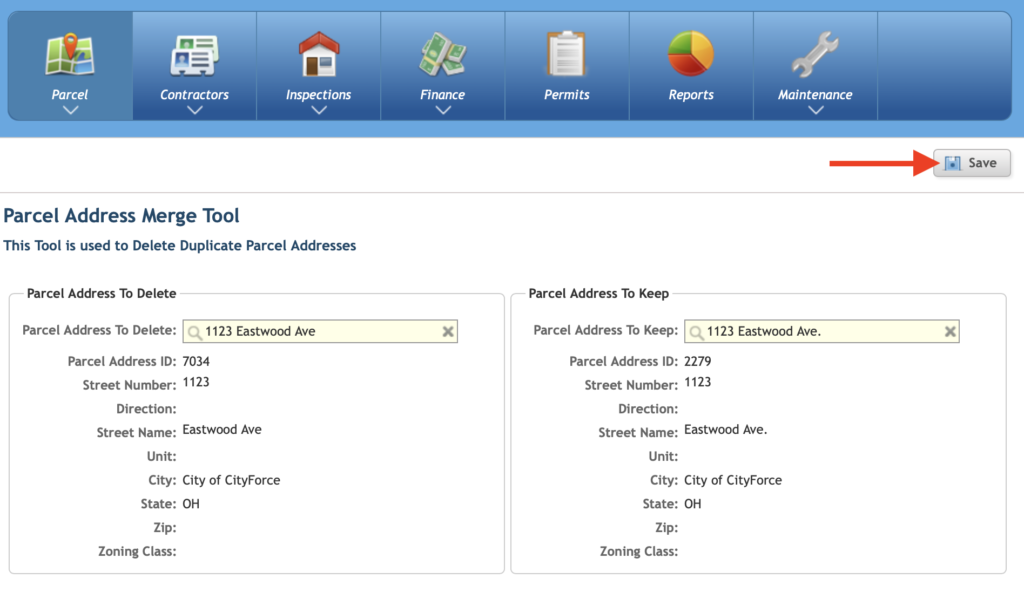
Task: Click search icon in Address To Keep field
Action: point(696,332)
